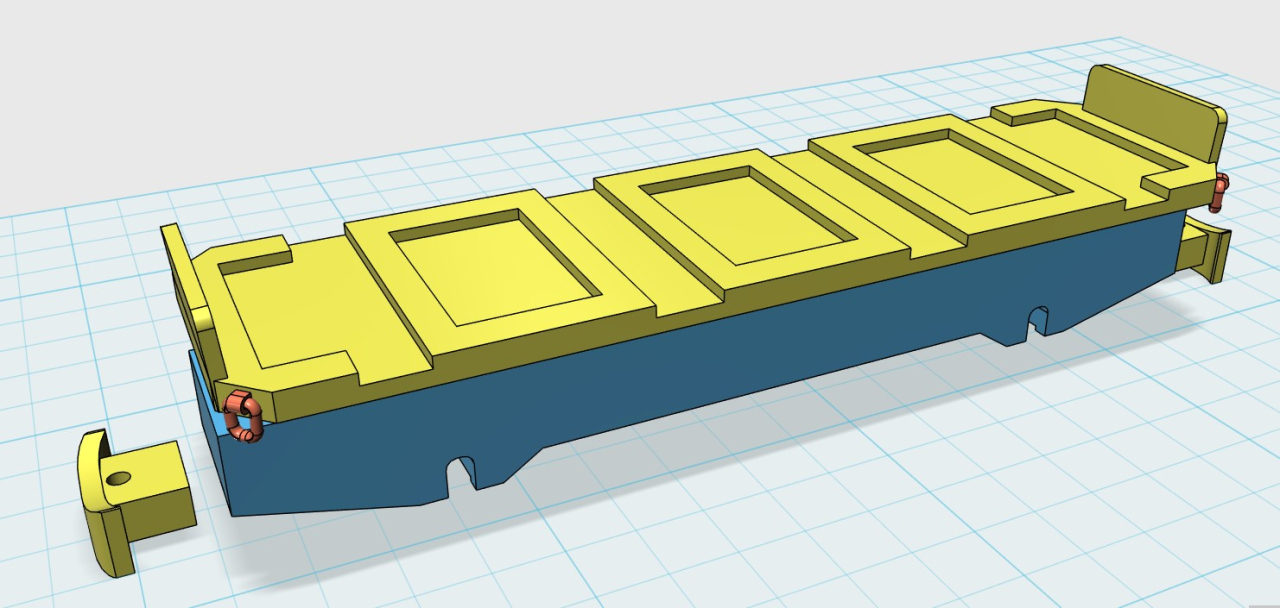Select the orange ring at the near corner
1280x608 pixels.
[x=243, y=416]
